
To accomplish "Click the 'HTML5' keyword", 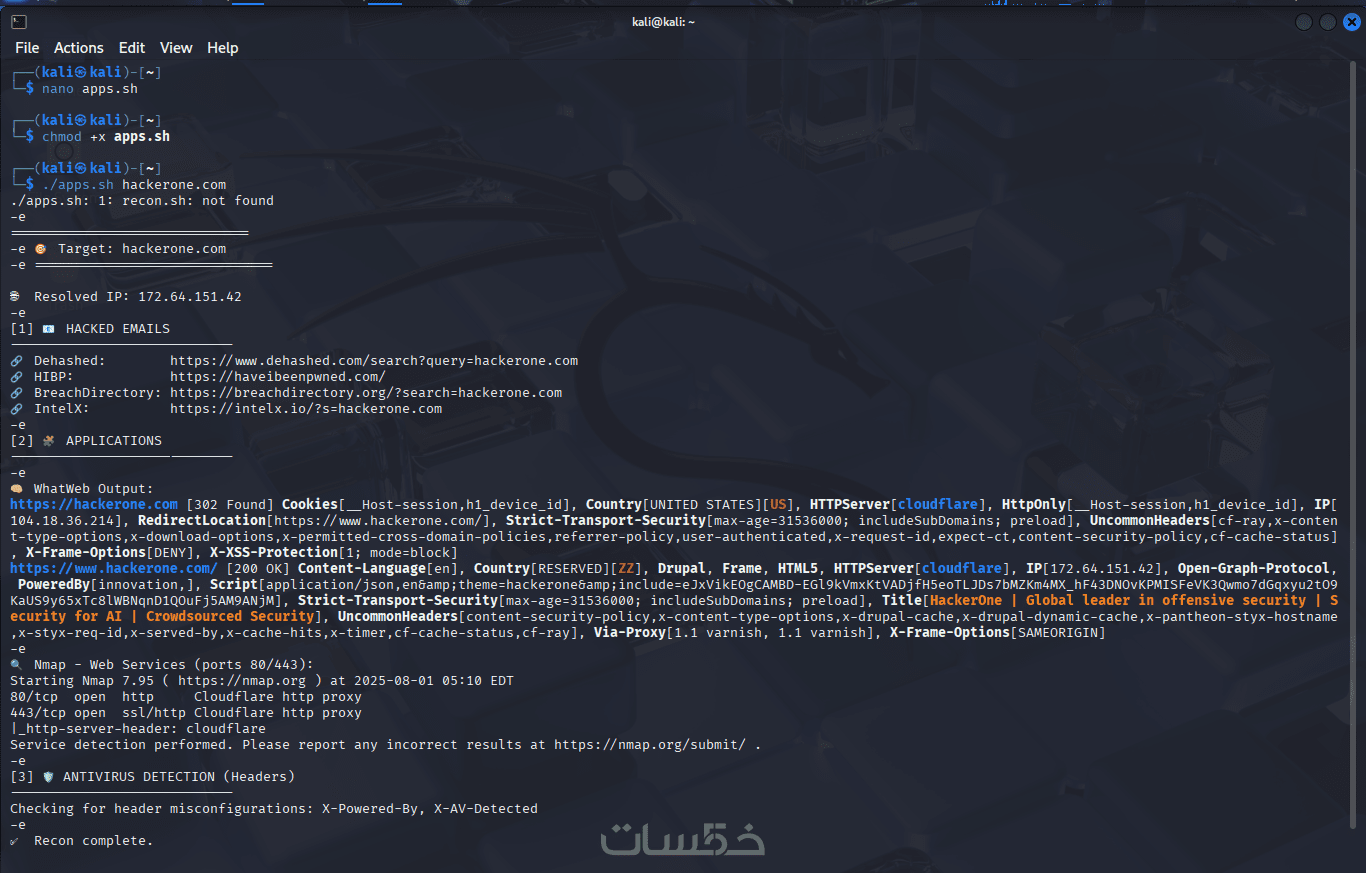I will 798,569.
